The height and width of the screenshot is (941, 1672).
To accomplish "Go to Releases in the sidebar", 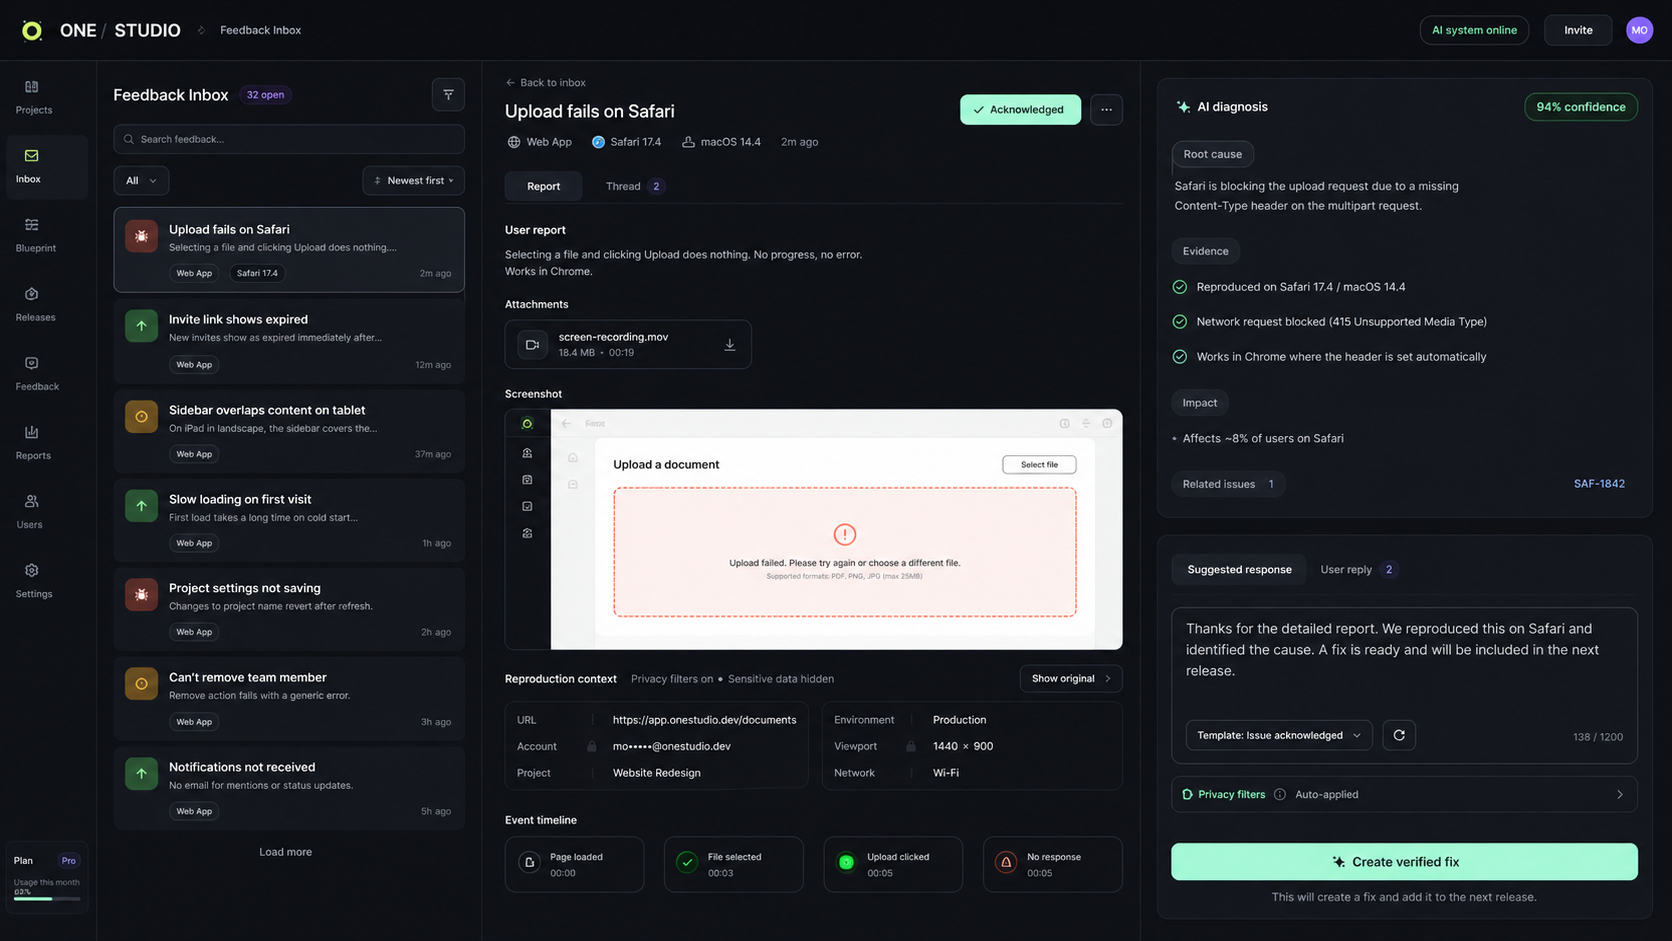I will point(33,304).
